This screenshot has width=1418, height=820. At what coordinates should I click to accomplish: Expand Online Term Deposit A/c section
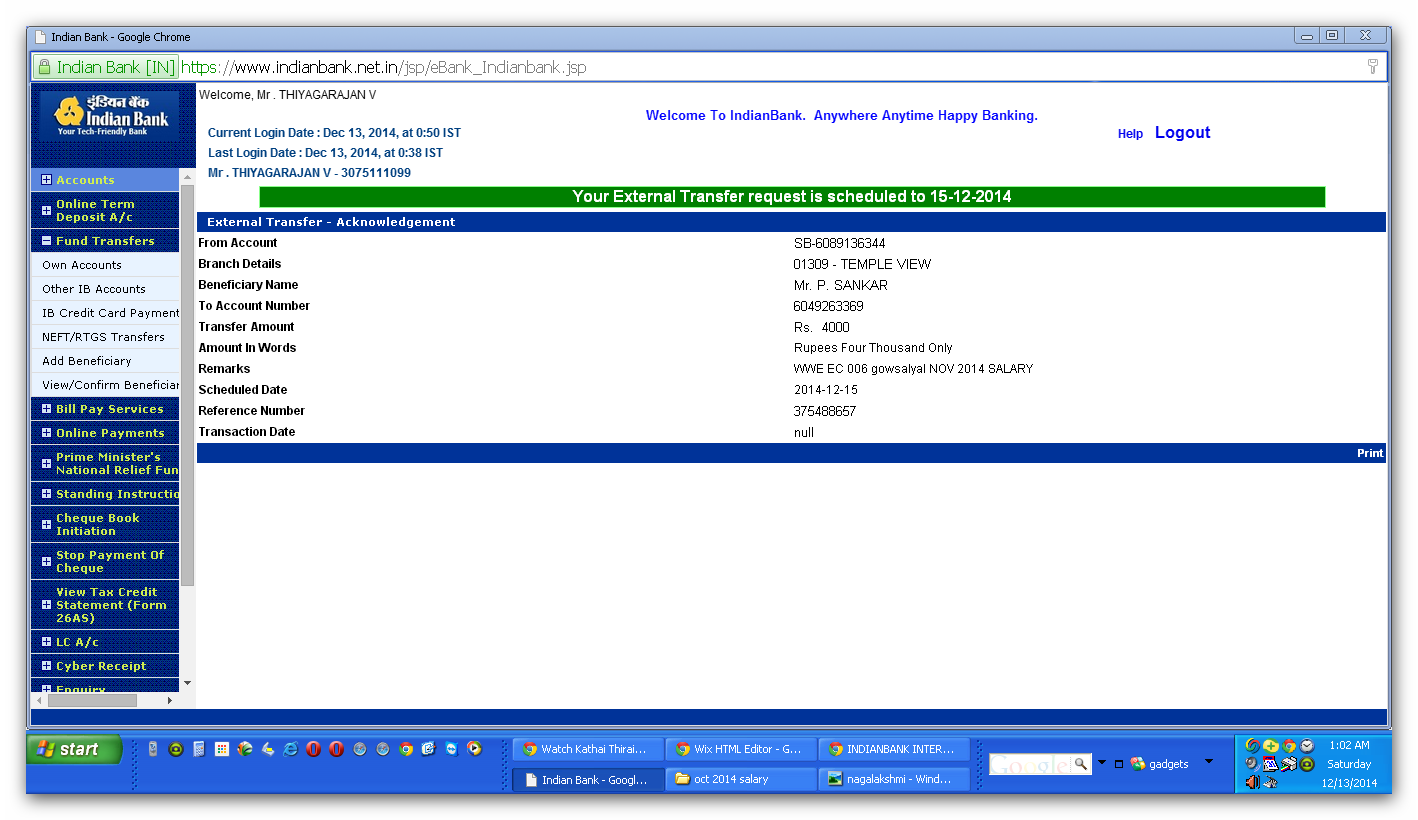(46, 211)
